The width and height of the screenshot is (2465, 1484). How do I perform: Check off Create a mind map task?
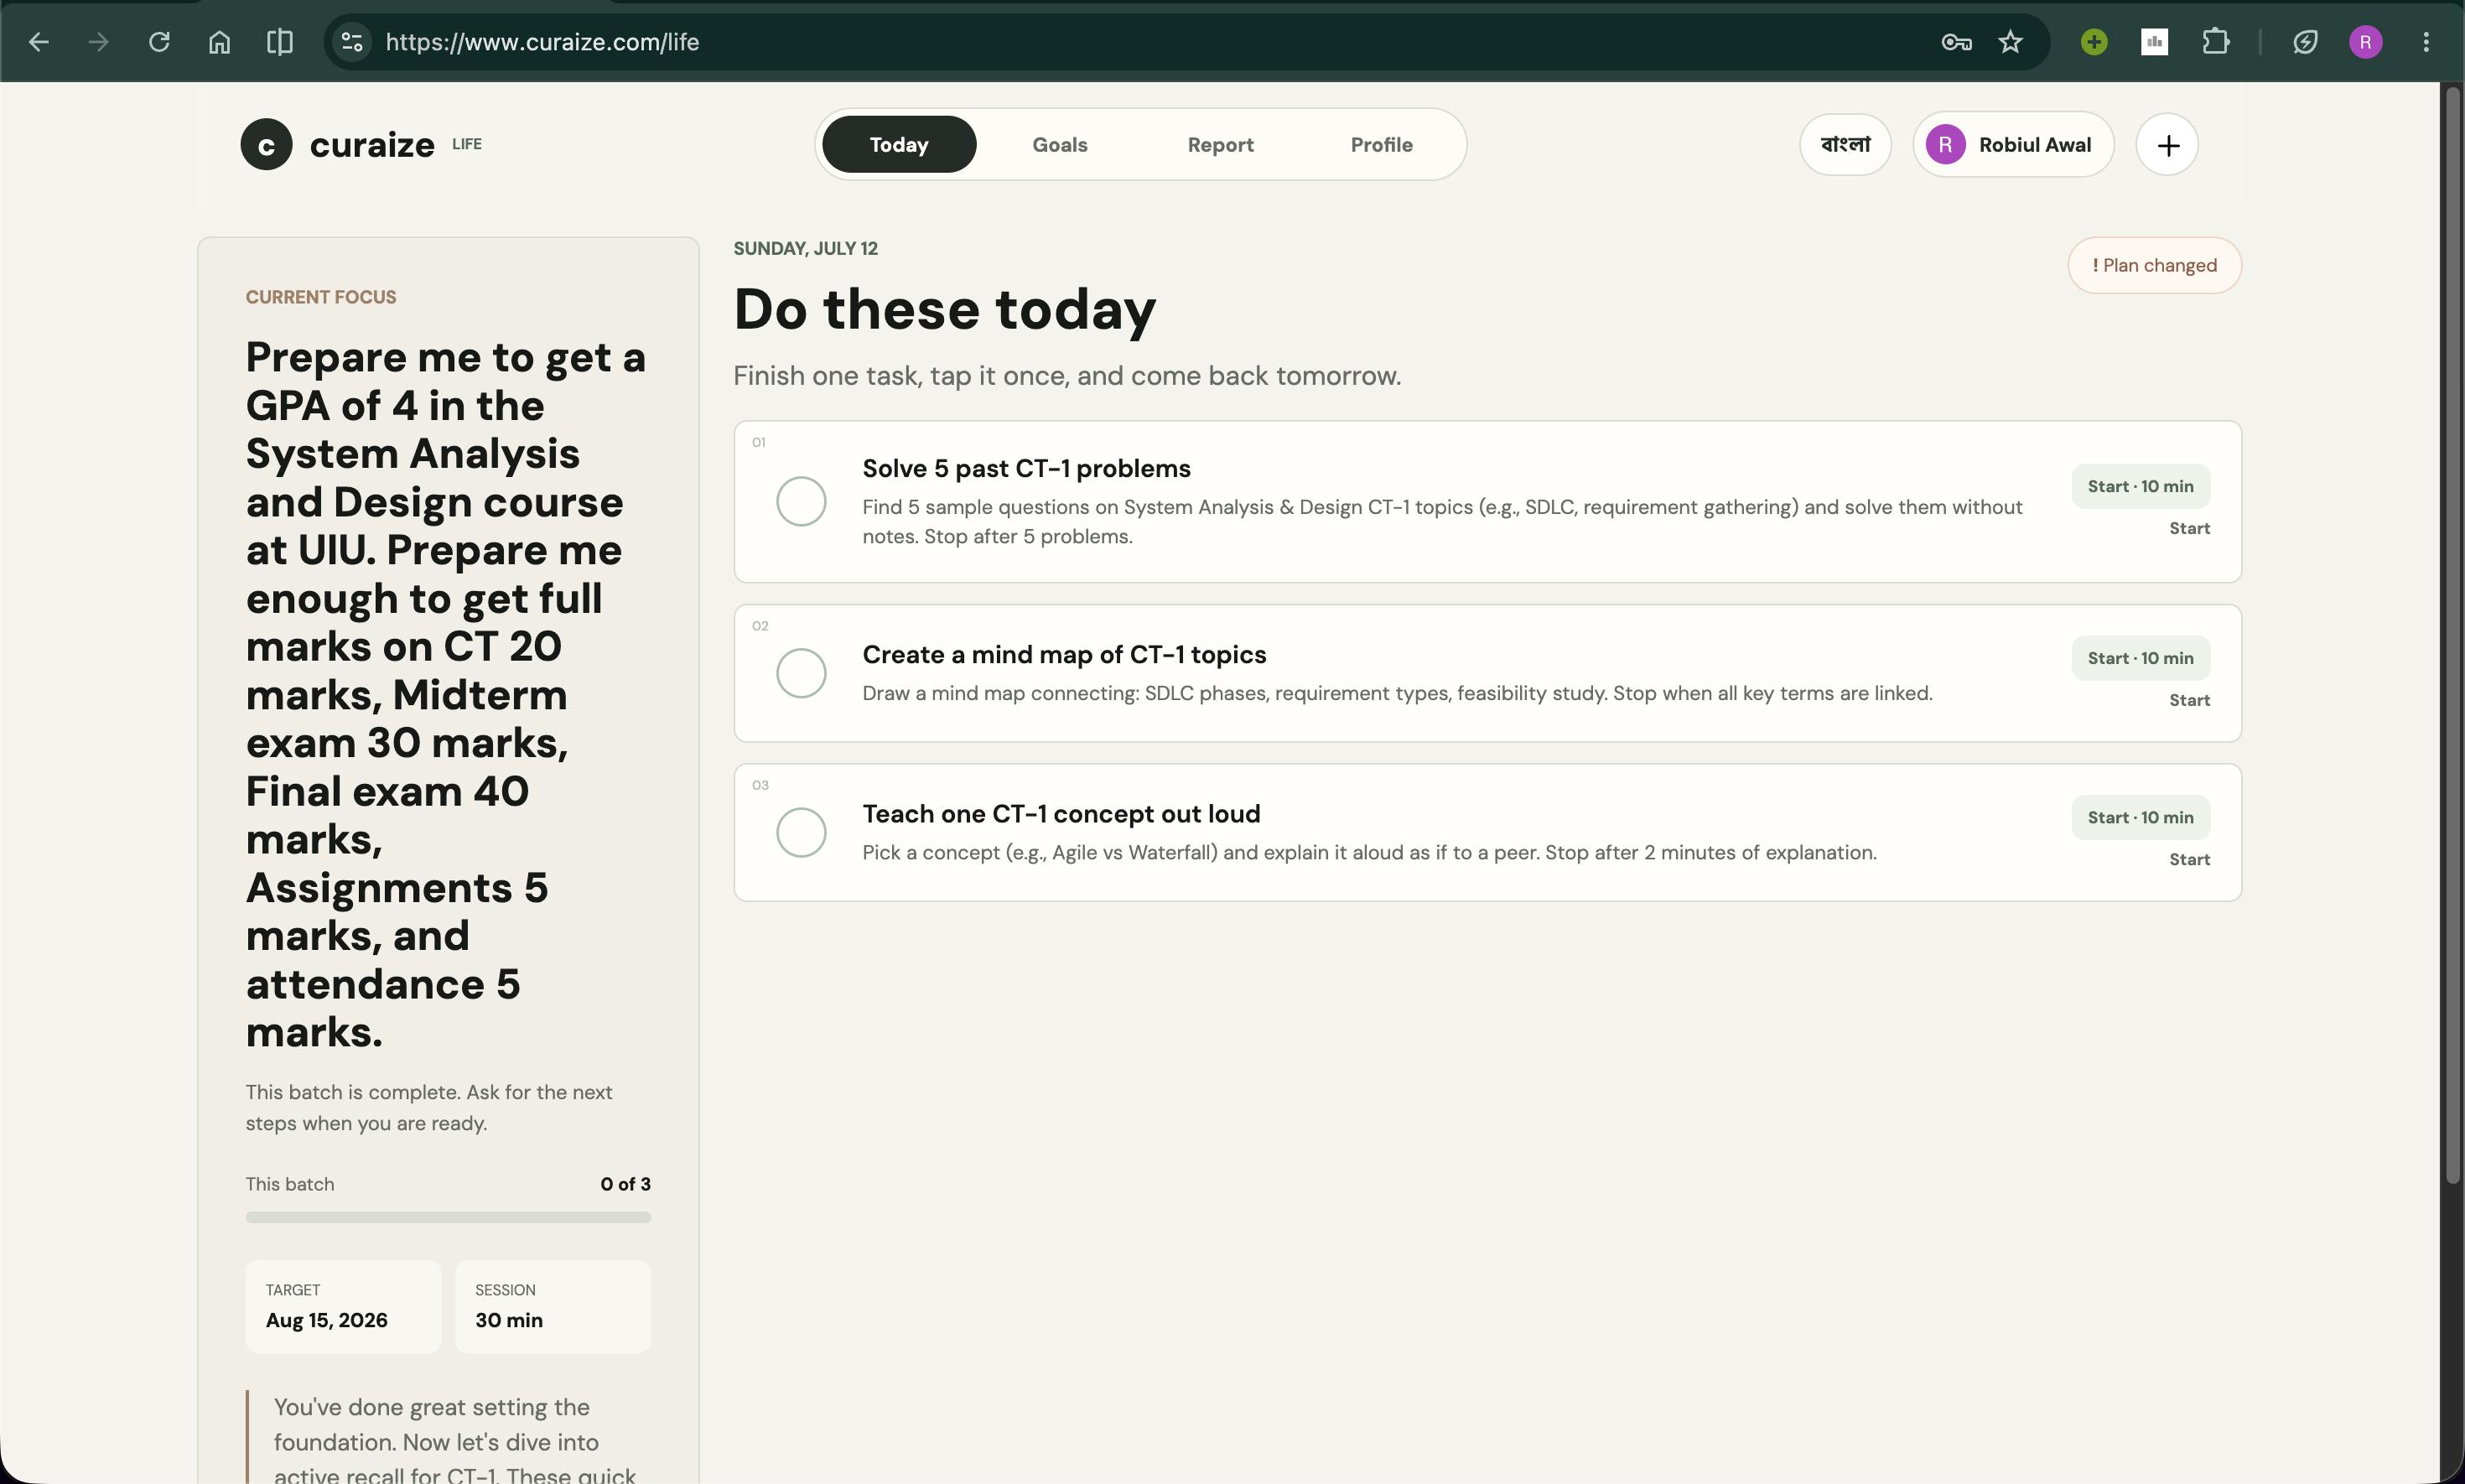(801, 673)
